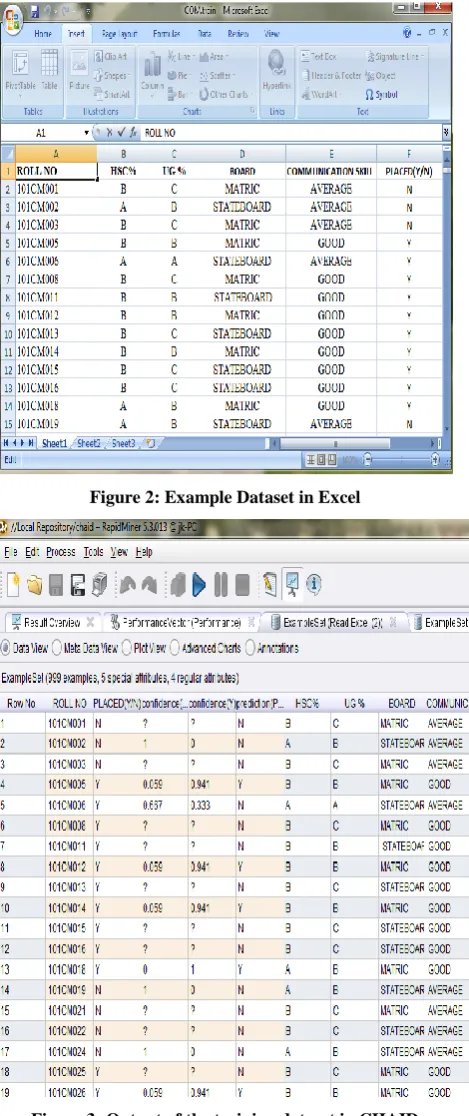Image resolution: width=469 pixels, height=1116 pixels.
Task: Open the Home tab in Excel
Action: point(43,33)
